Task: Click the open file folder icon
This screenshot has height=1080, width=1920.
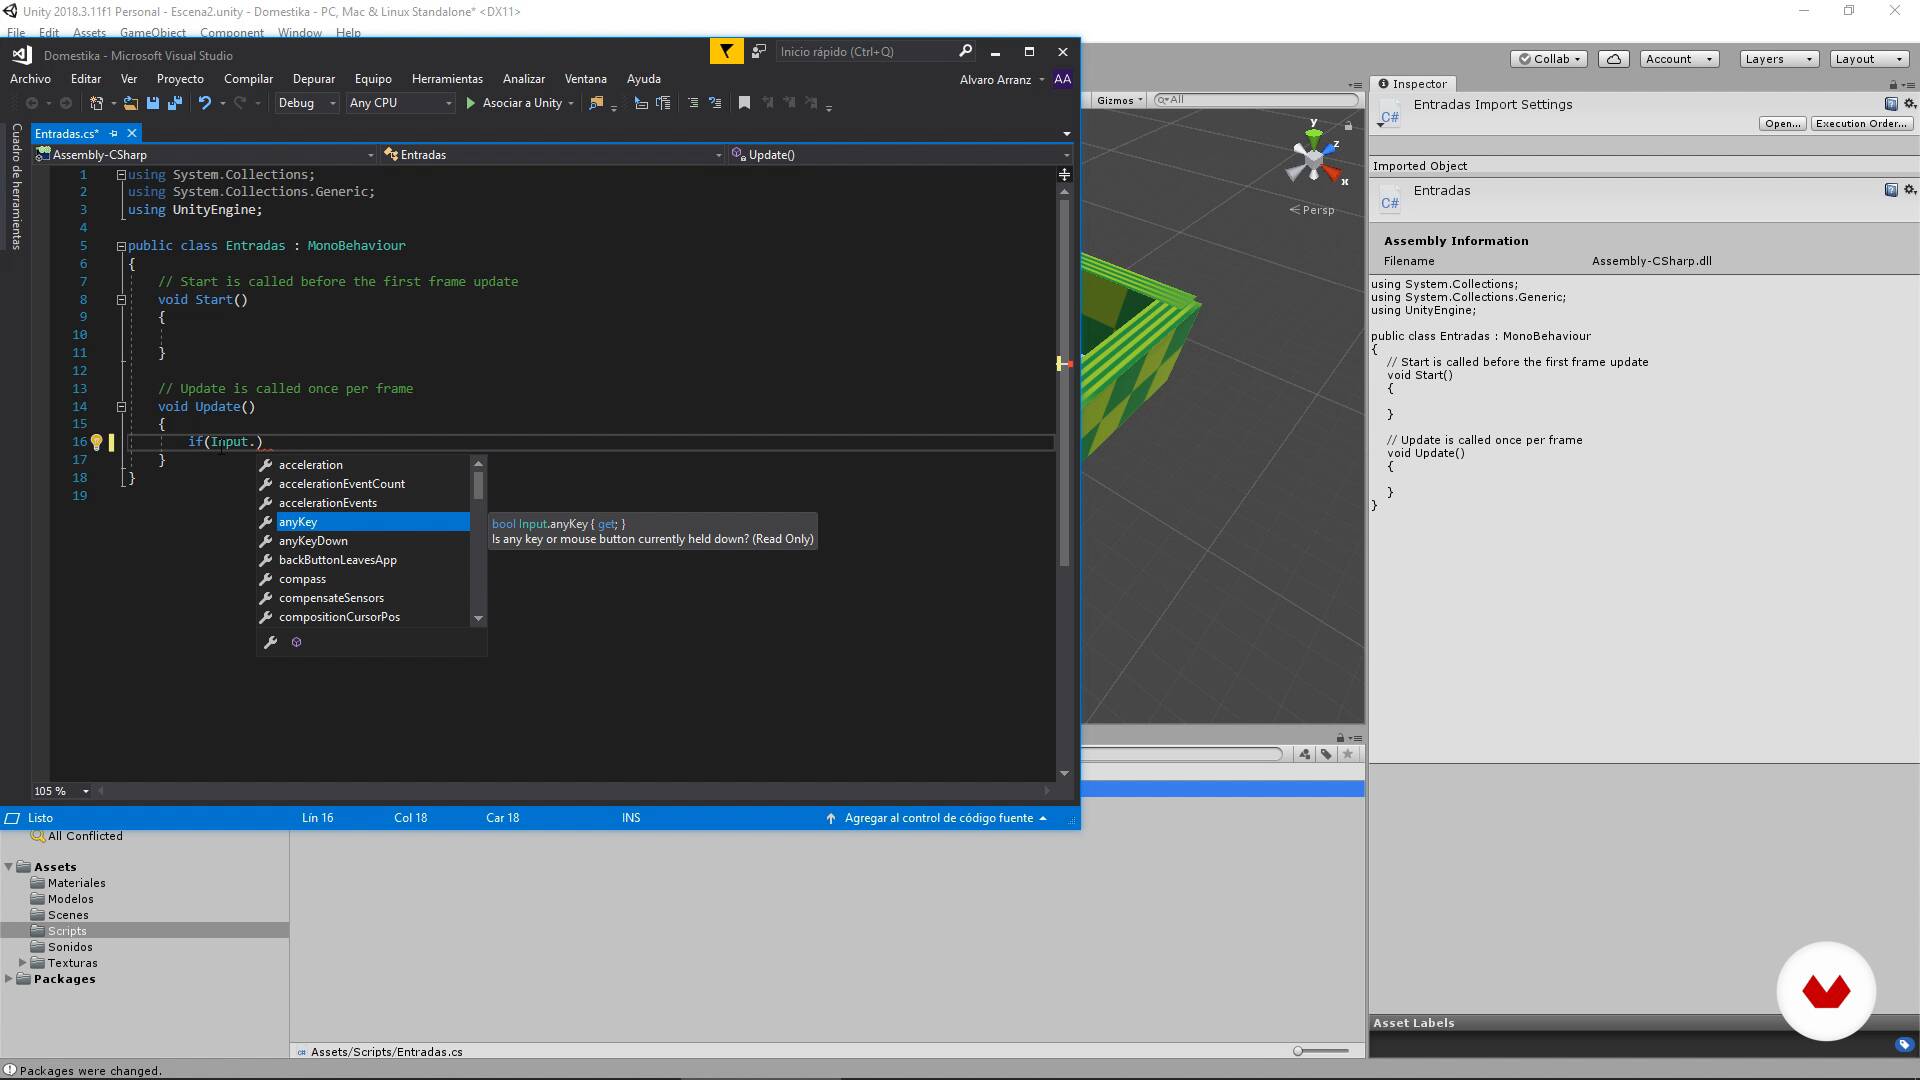Action: [131, 103]
